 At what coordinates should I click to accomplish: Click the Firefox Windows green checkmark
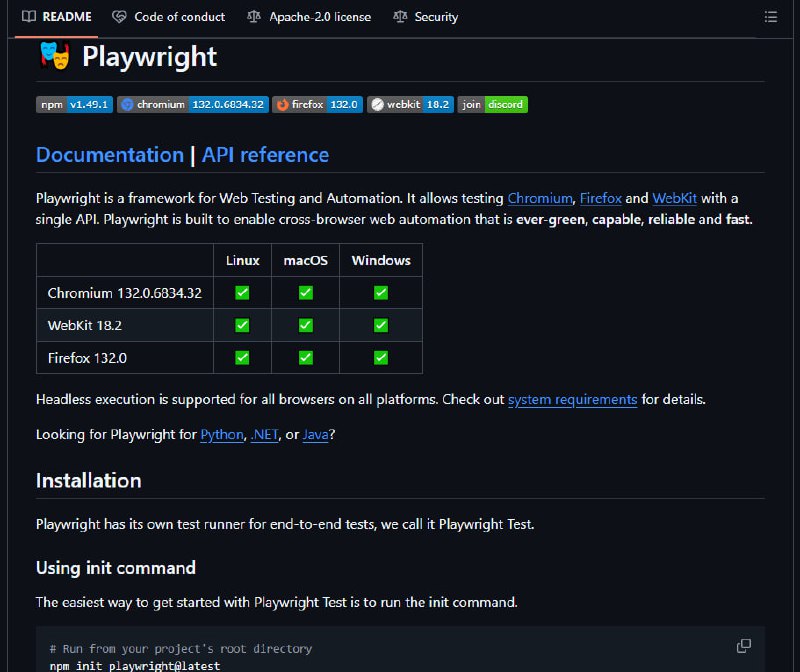click(381, 358)
